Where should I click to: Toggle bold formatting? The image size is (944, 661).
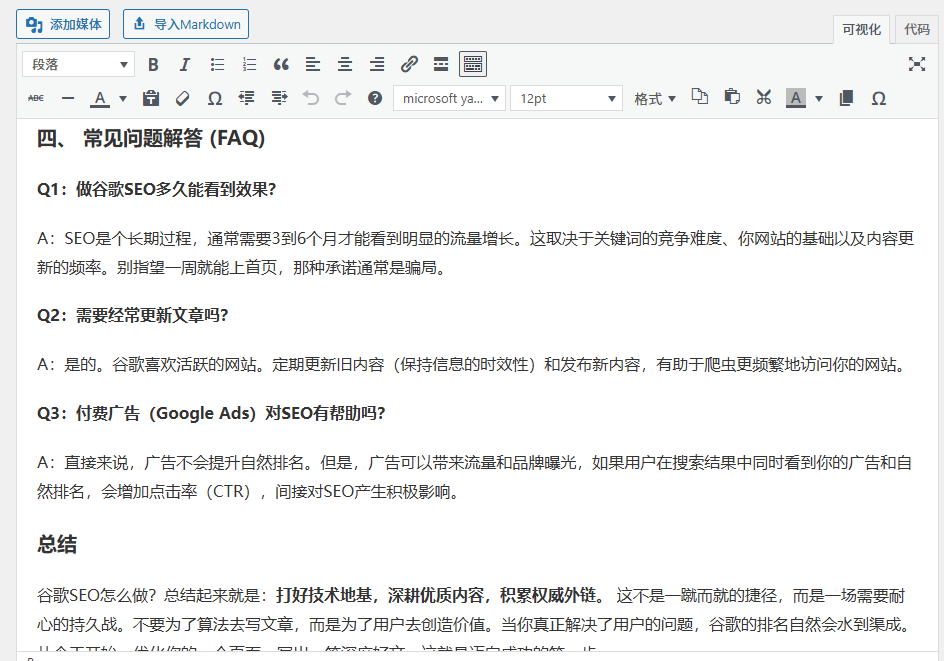[x=153, y=64]
